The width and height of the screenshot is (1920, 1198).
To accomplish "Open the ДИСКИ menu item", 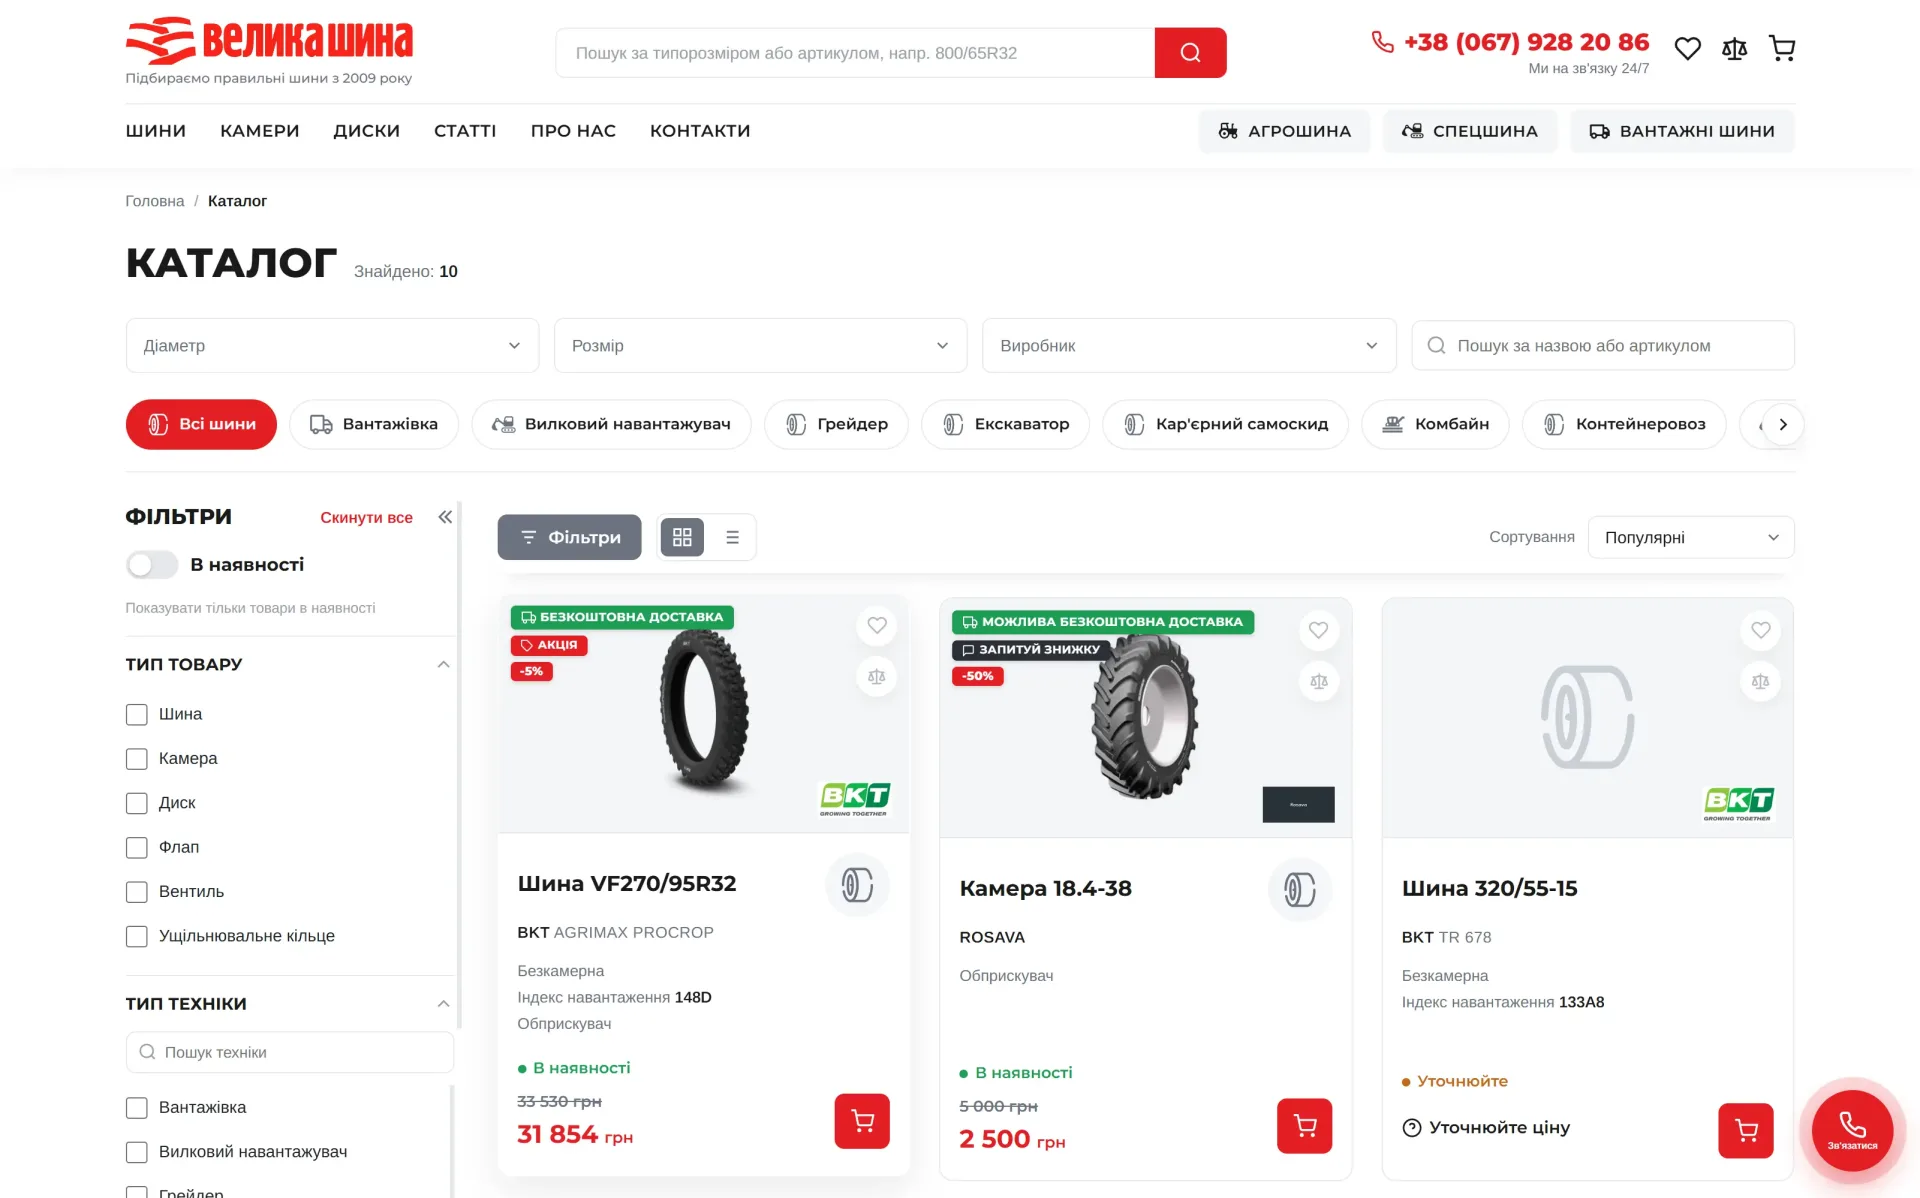I will click(367, 131).
